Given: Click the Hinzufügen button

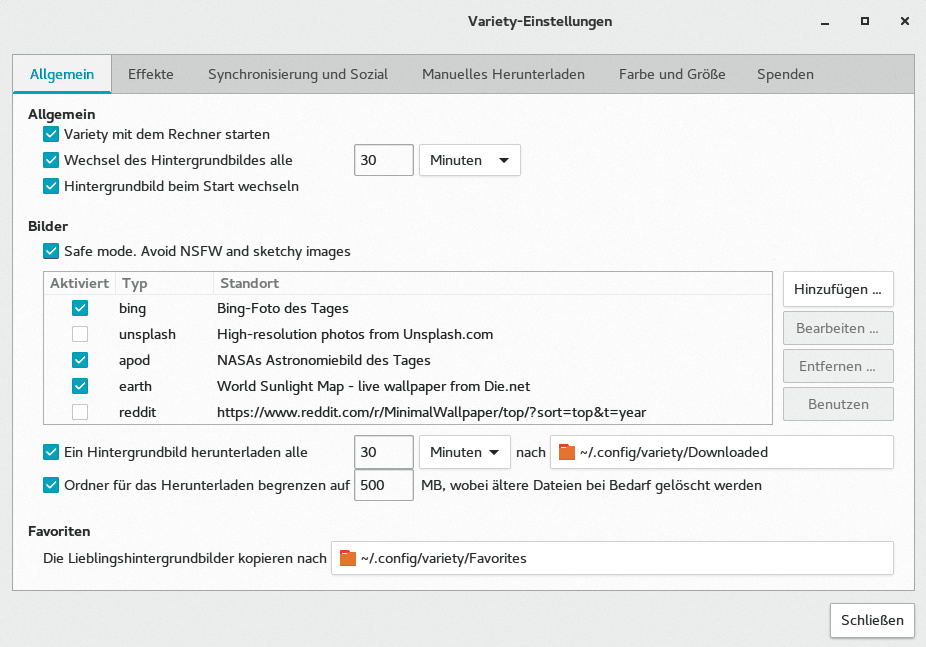Looking at the screenshot, I should (837, 289).
